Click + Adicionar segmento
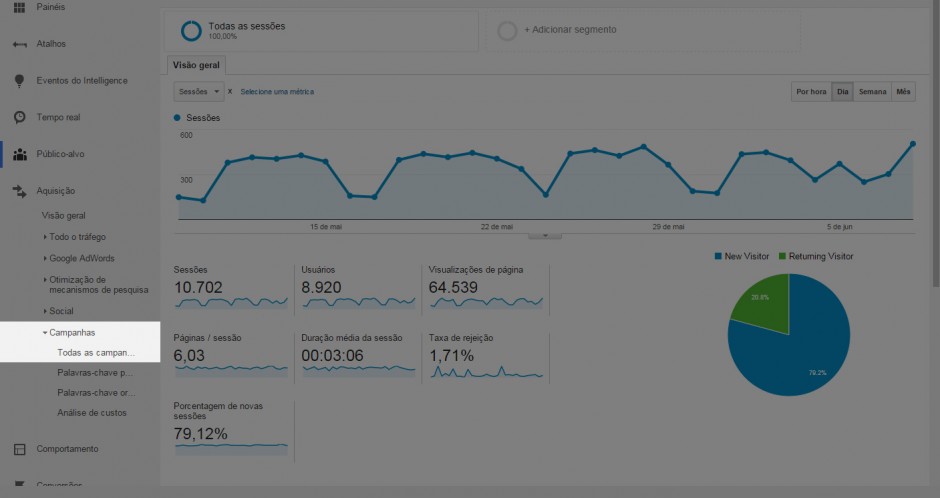 (x=570, y=30)
